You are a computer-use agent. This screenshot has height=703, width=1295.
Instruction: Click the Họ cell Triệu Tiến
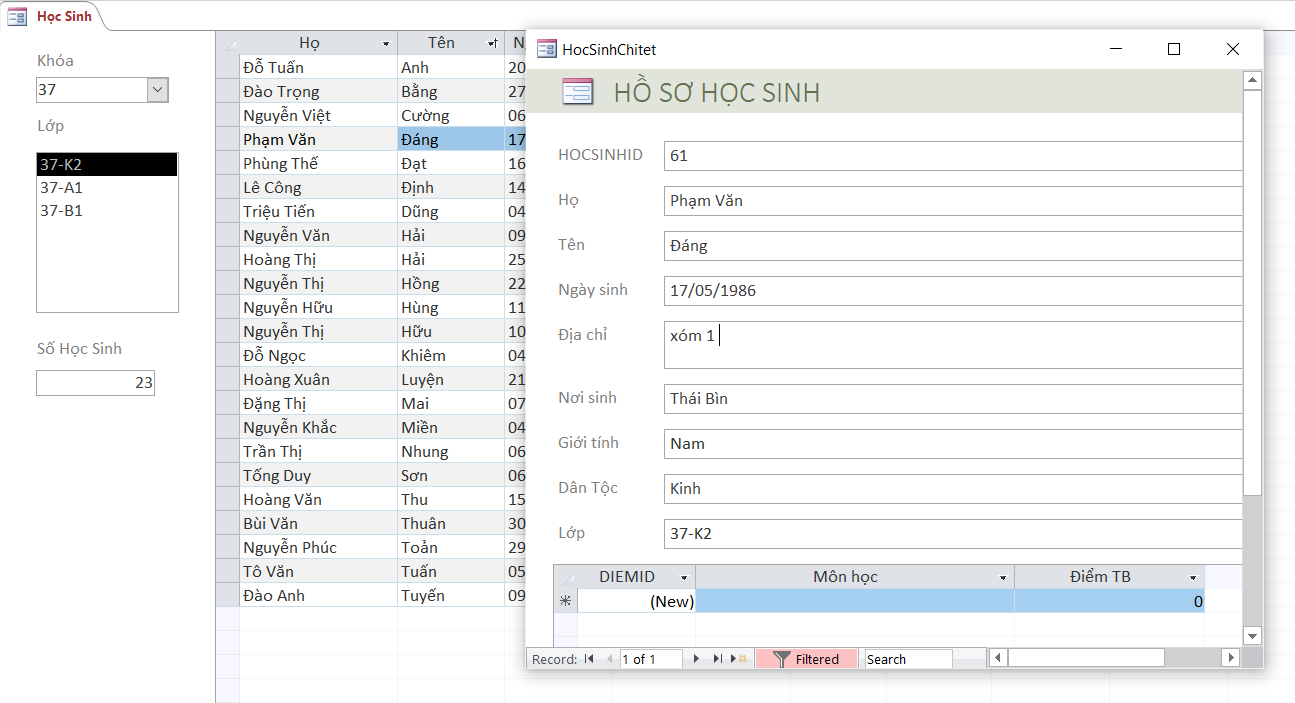tap(319, 211)
